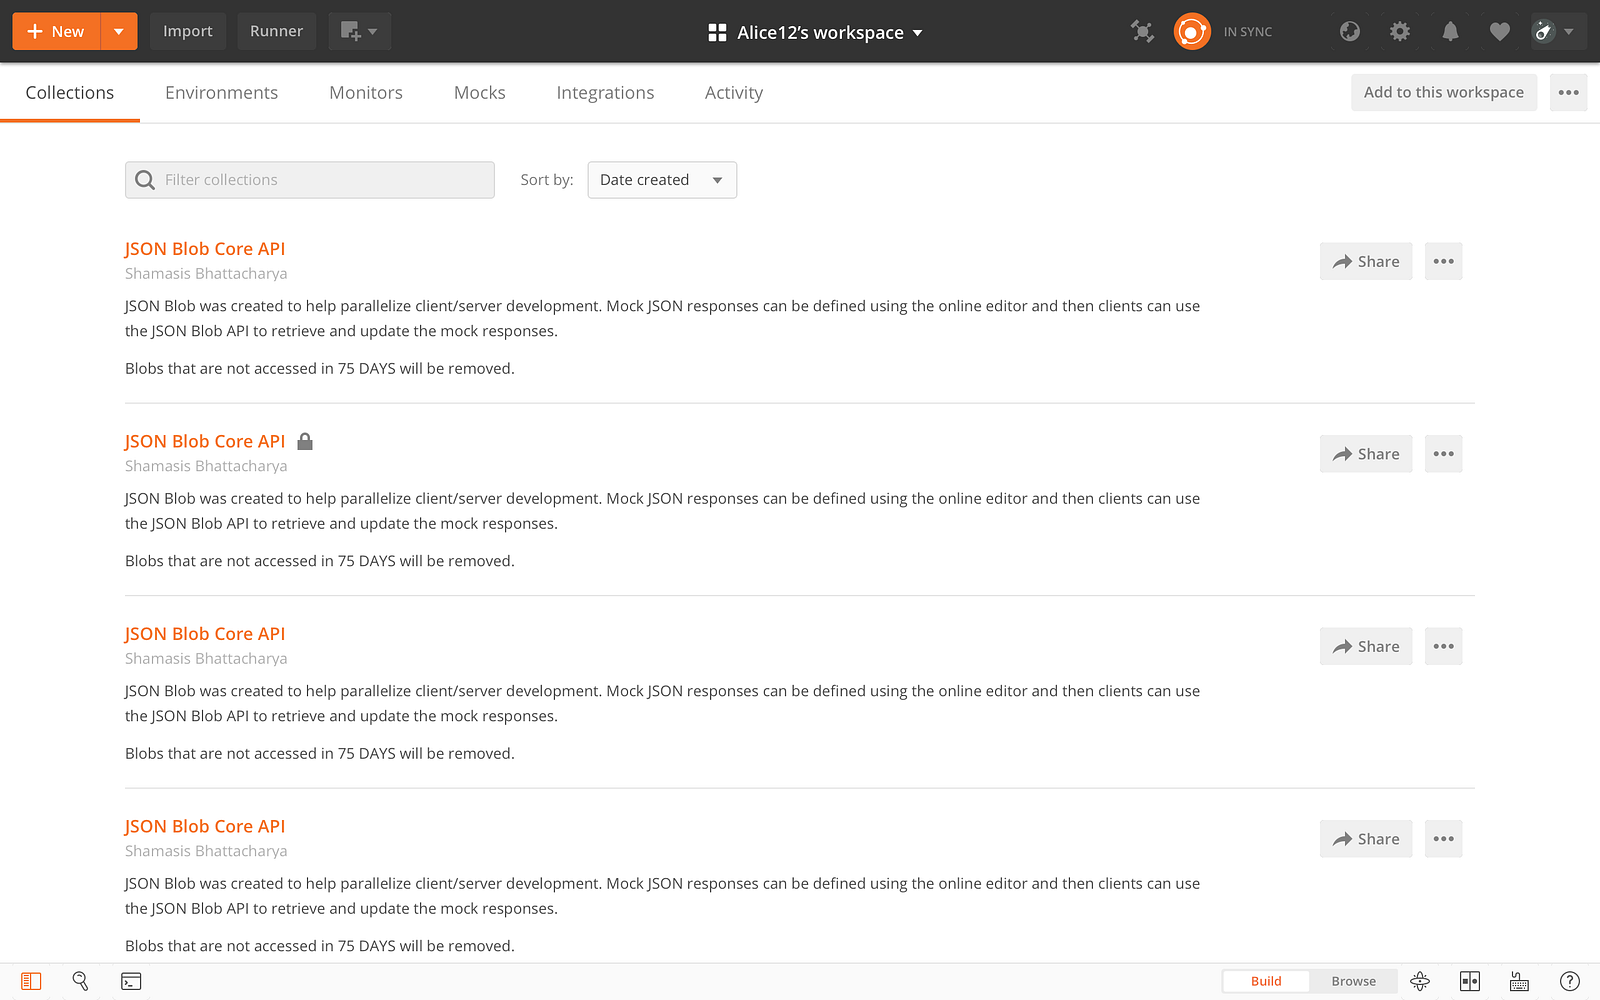Open the Find search icon at bottom
1600x1000 pixels.
[x=80, y=981]
